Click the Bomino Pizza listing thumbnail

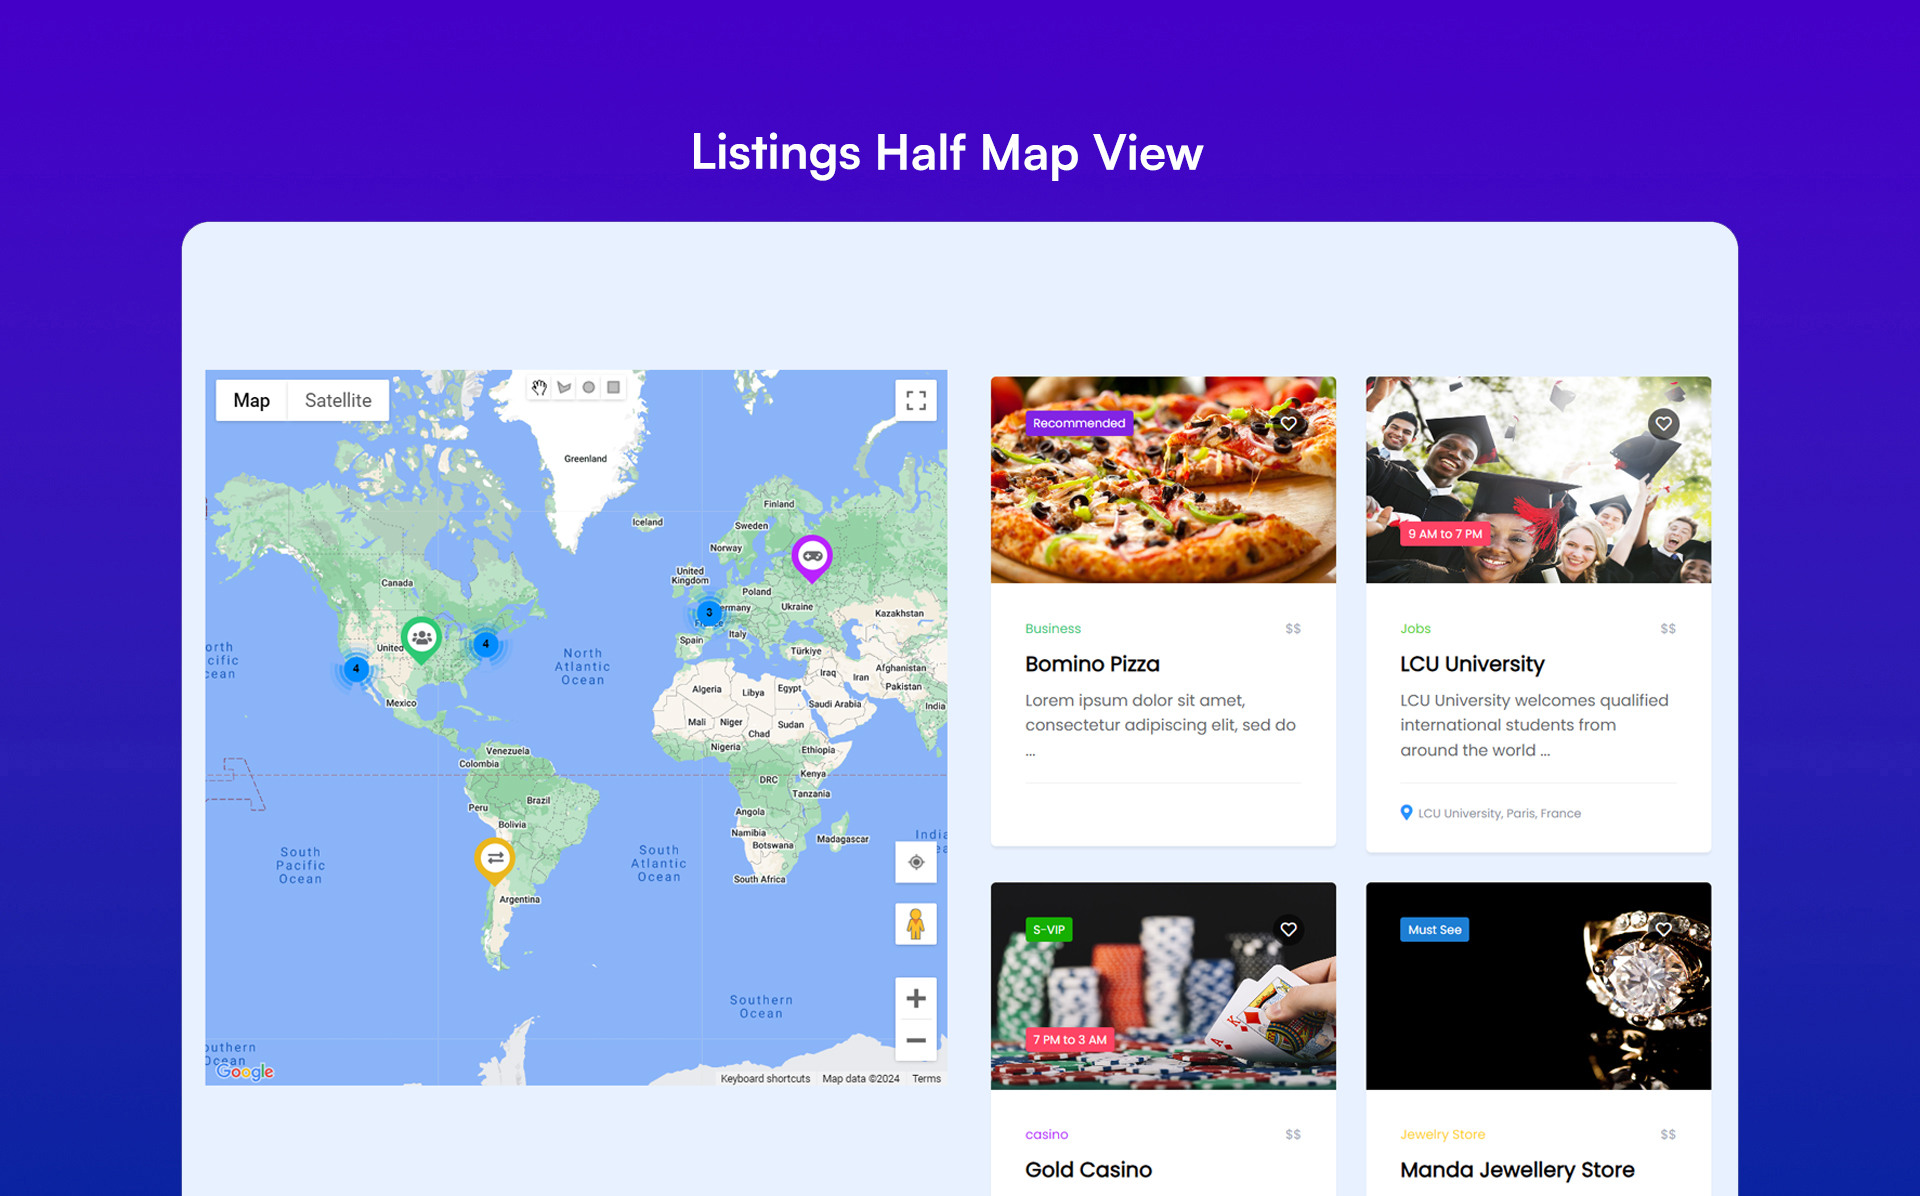[x=1162, y=480]
